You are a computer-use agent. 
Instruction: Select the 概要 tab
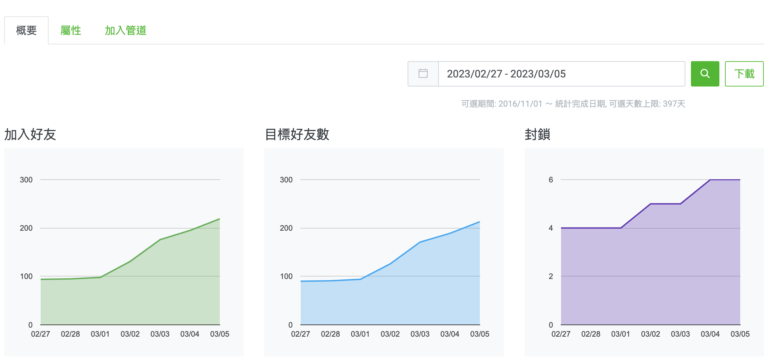tap(26, 30)
